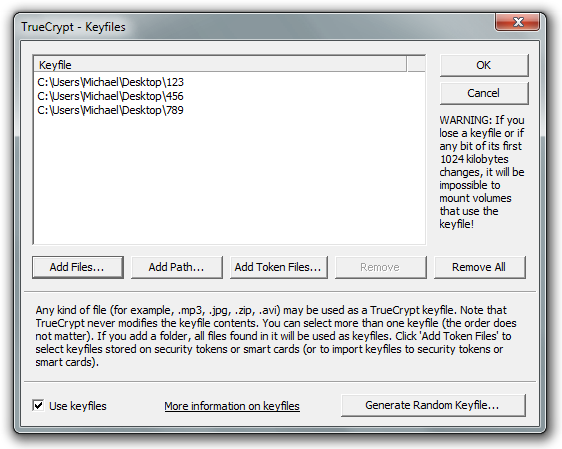Viewport: 562px width, 449px height.
Task: Open More information on keyfiles link
Action: coord(232,406)
